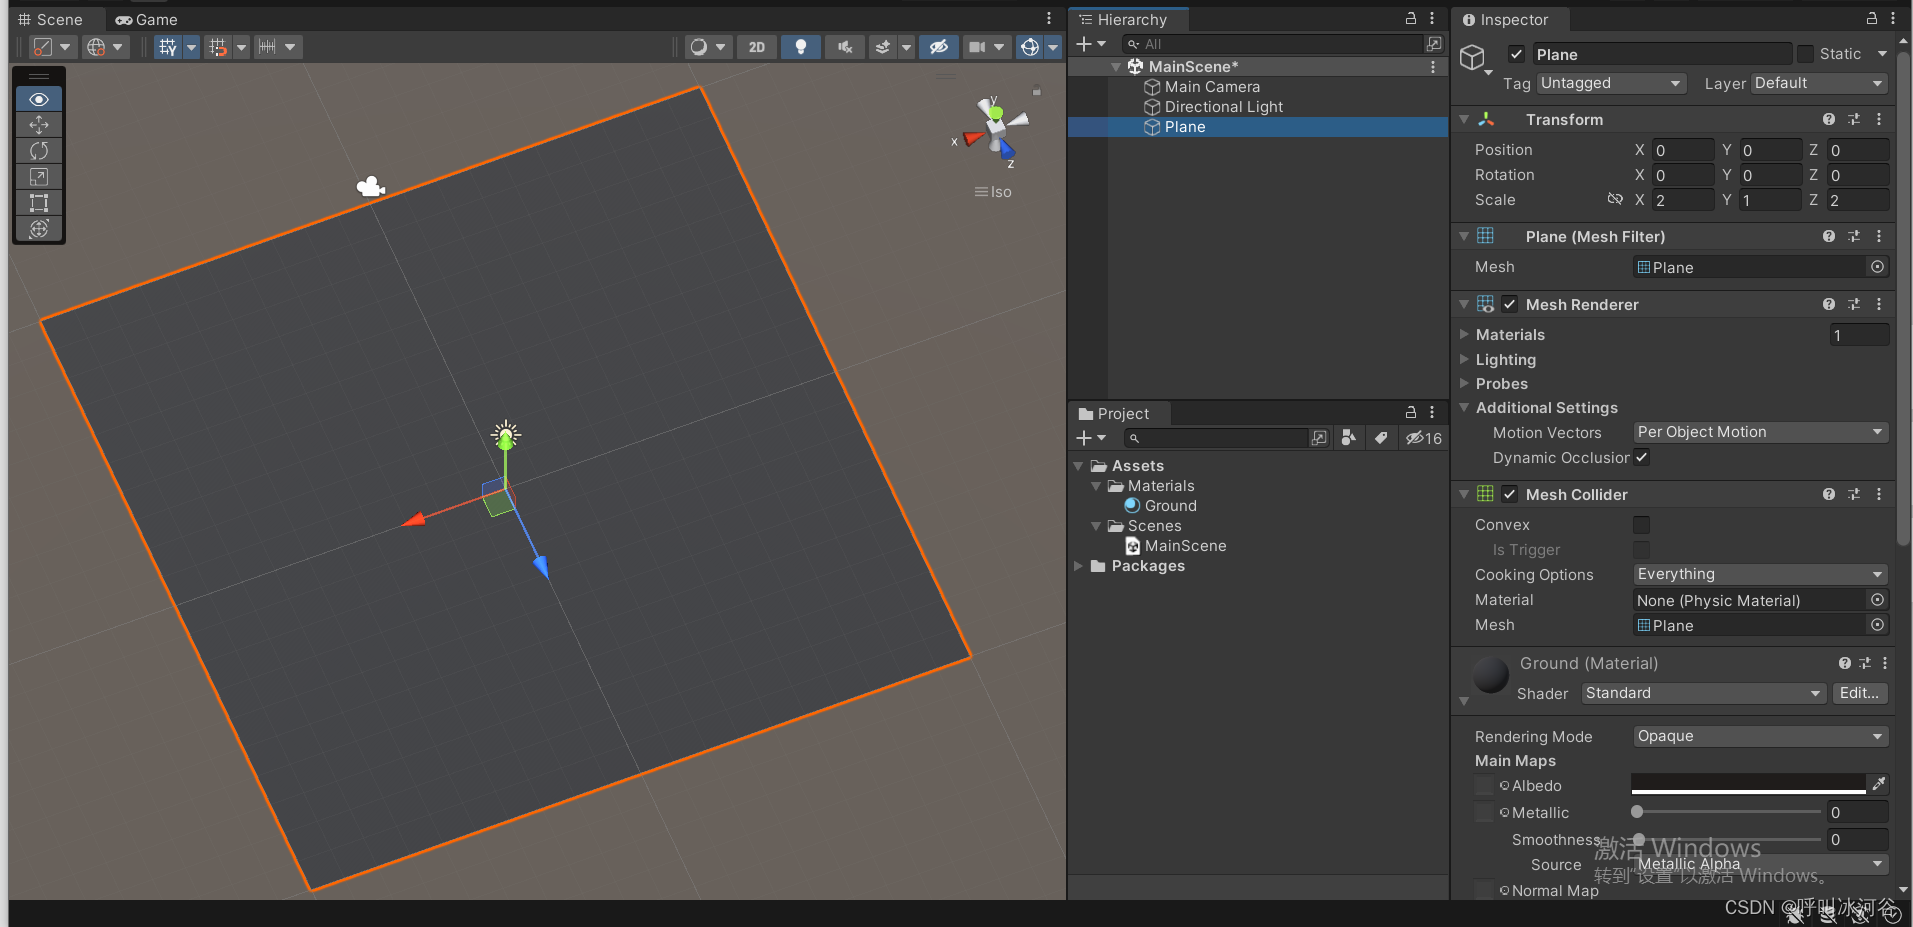Select the Rect tool in scene tools
The width and height of the screenshot is (1913, 927).
coord(39,203)
